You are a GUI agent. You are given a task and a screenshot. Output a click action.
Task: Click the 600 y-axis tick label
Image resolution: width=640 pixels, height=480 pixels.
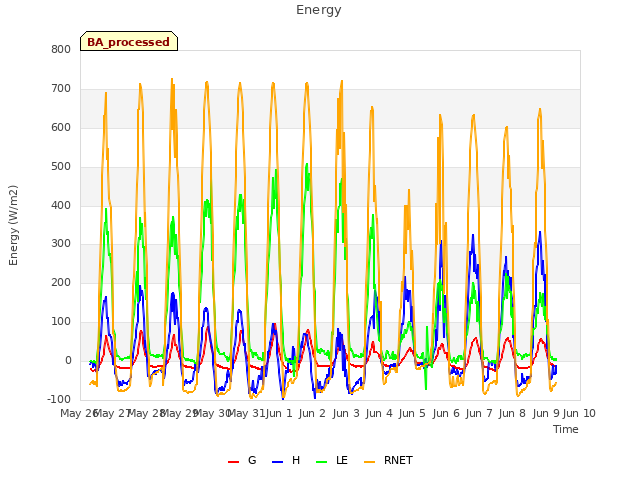pyautogui.click(x=61, y=127)
